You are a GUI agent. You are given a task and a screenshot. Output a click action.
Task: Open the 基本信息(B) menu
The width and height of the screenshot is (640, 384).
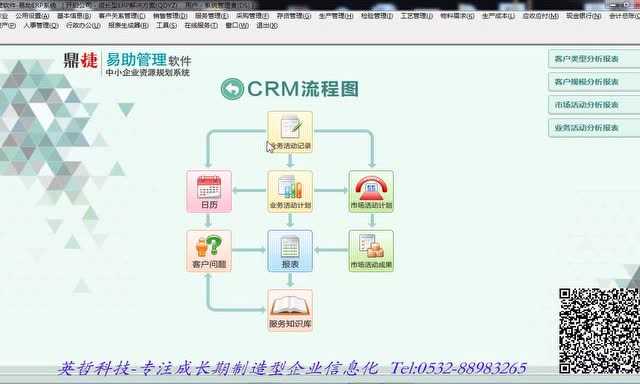74,16
